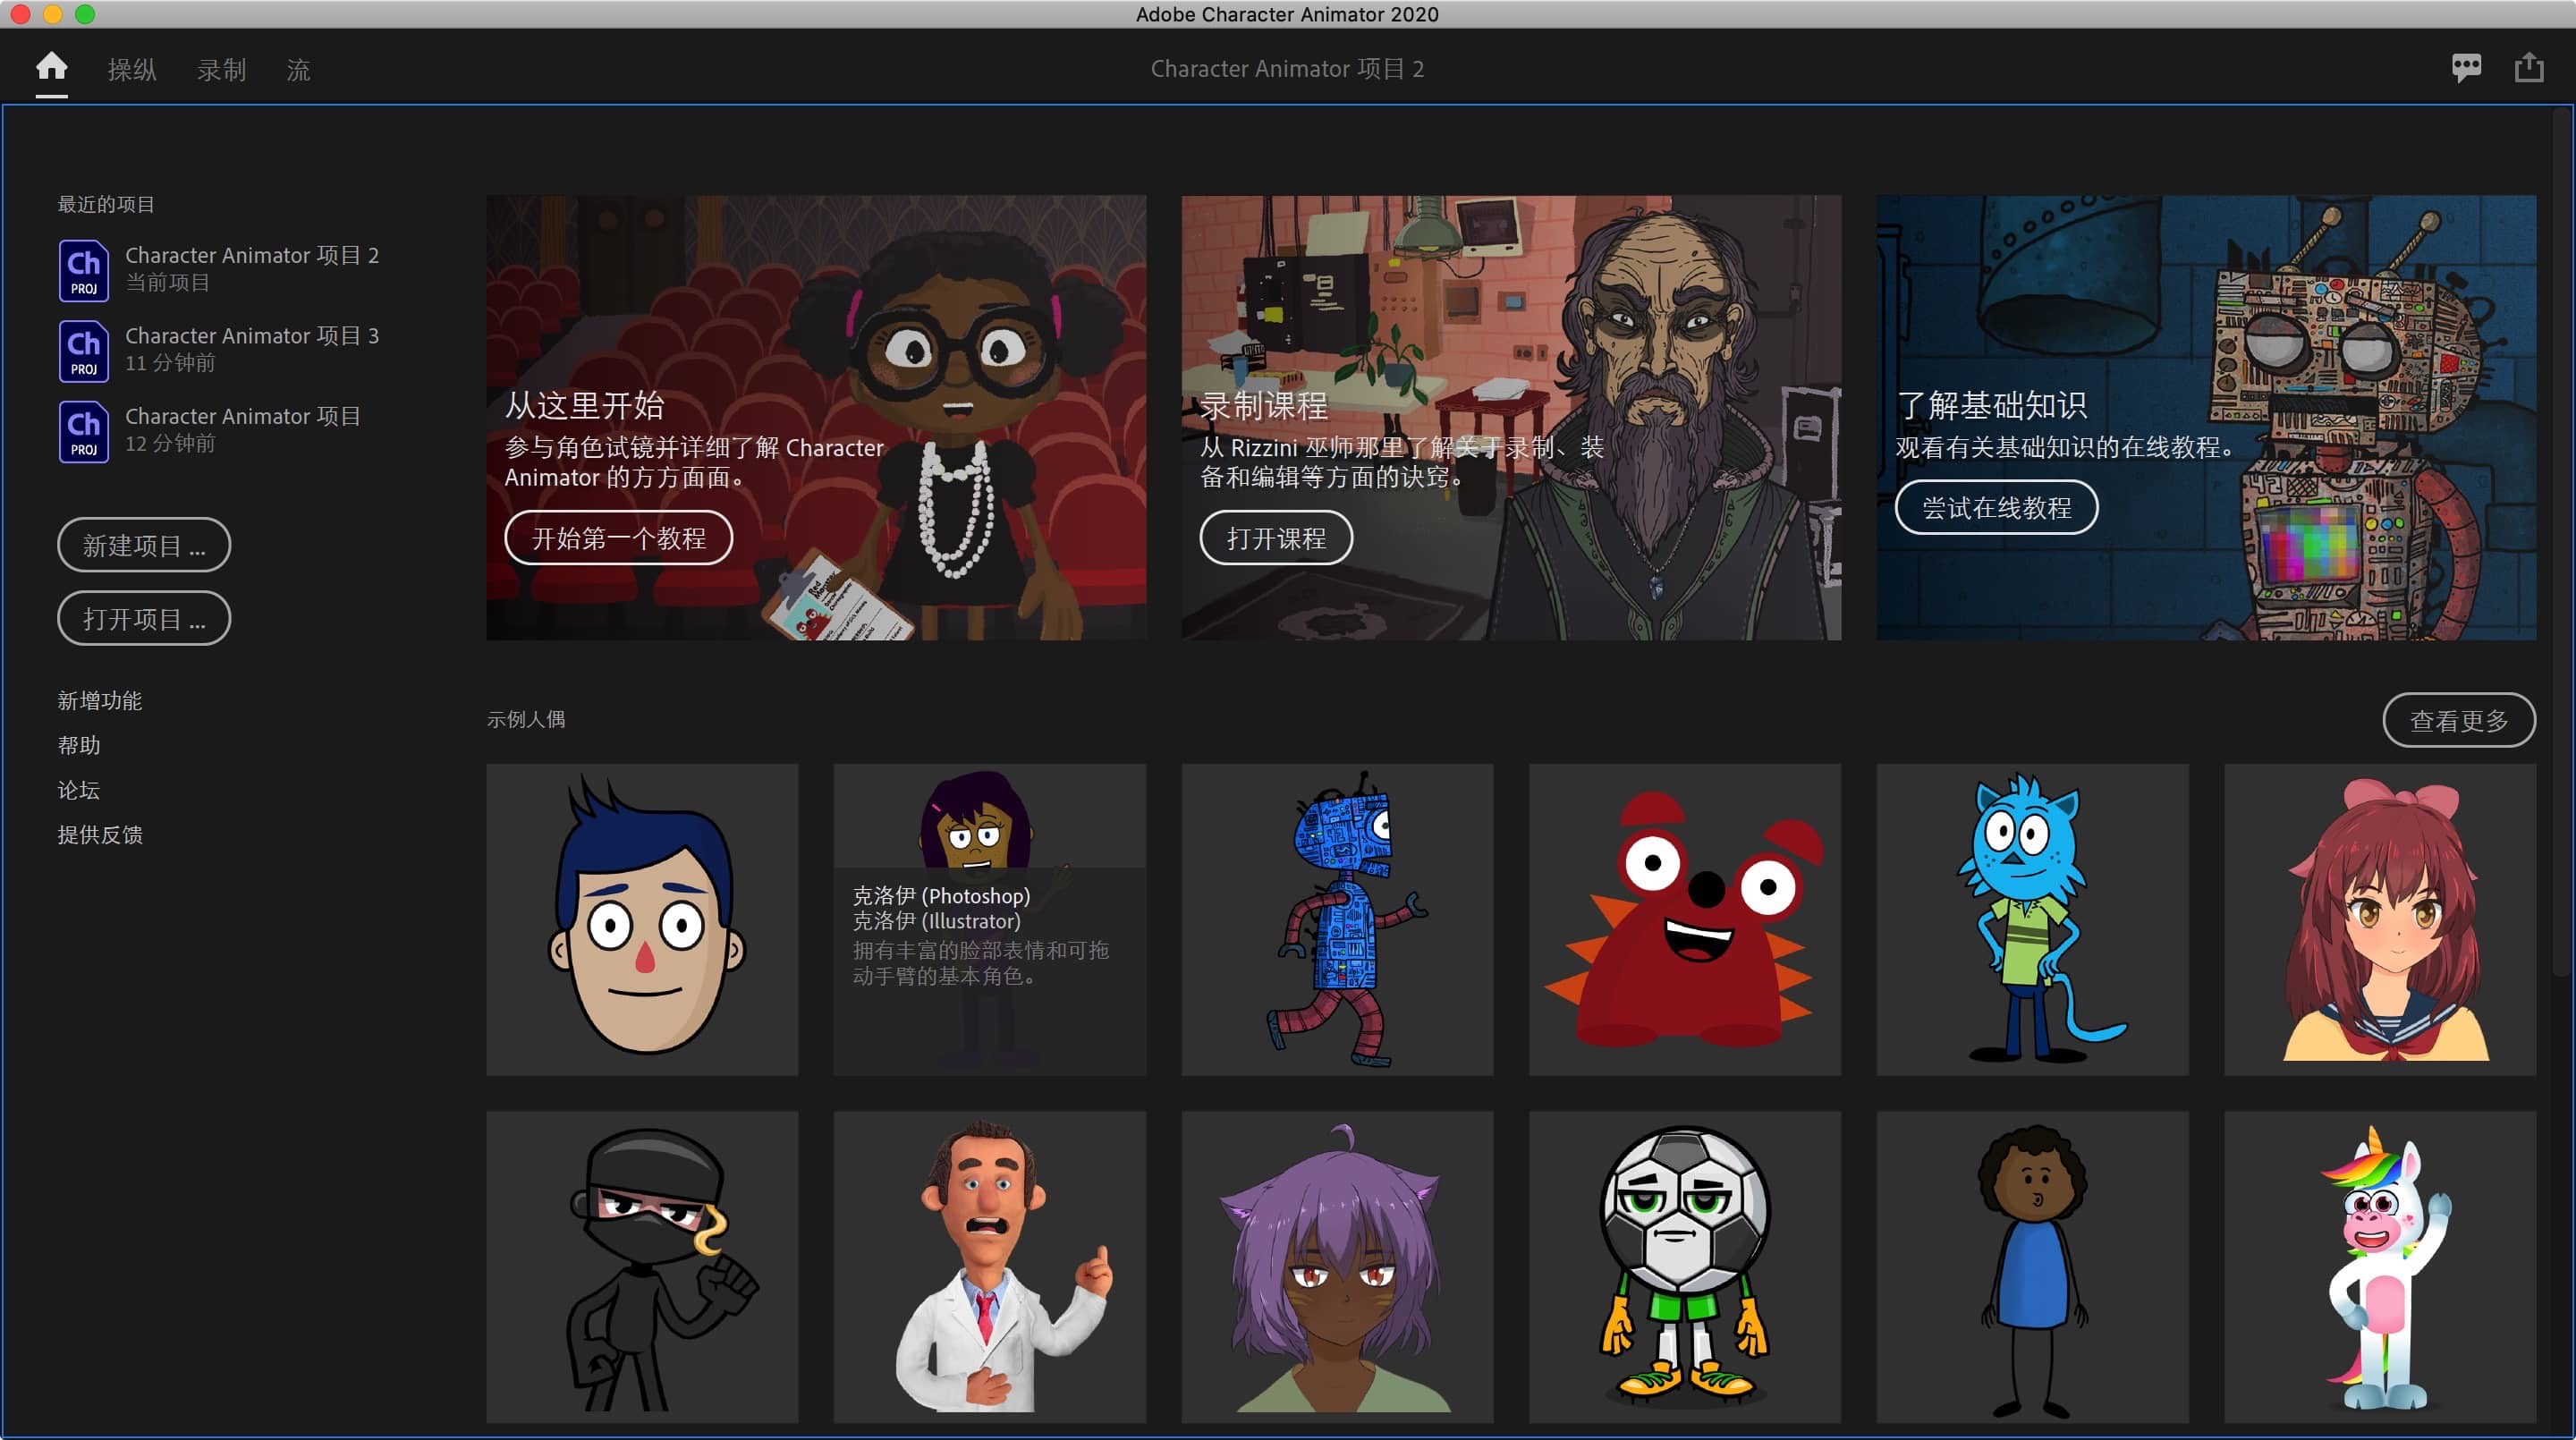Click the Ch icon for 12 分钟前 project
2576x1440 pixels.
[x=84, y=431]
